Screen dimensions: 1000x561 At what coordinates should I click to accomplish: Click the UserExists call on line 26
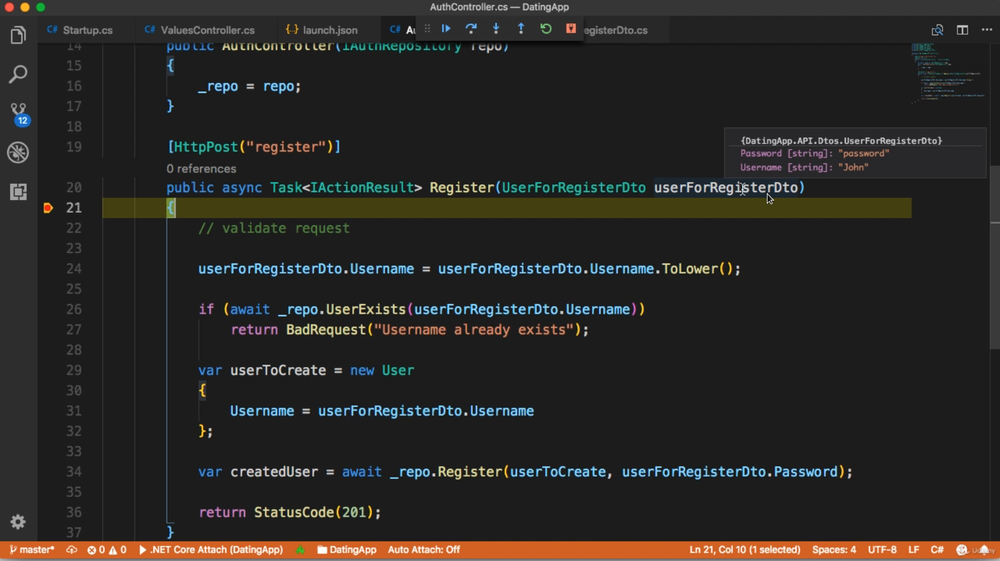click(x=365, y=309)
